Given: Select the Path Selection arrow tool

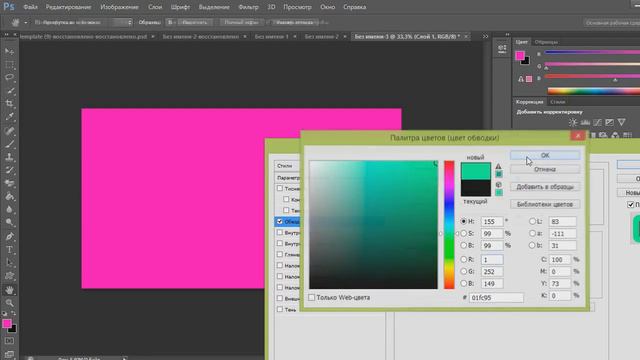Looking at the screenshot, I should [9, 262].
